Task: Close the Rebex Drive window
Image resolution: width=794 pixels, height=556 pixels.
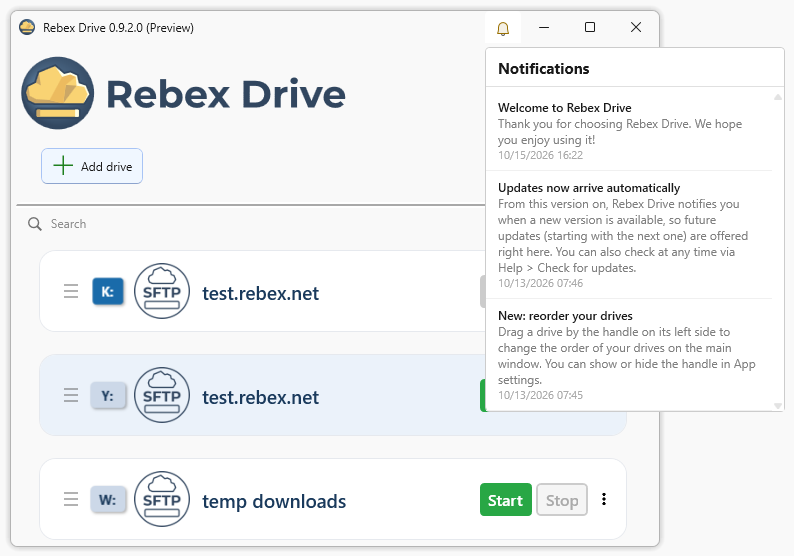Action: (x=636, y=27)
